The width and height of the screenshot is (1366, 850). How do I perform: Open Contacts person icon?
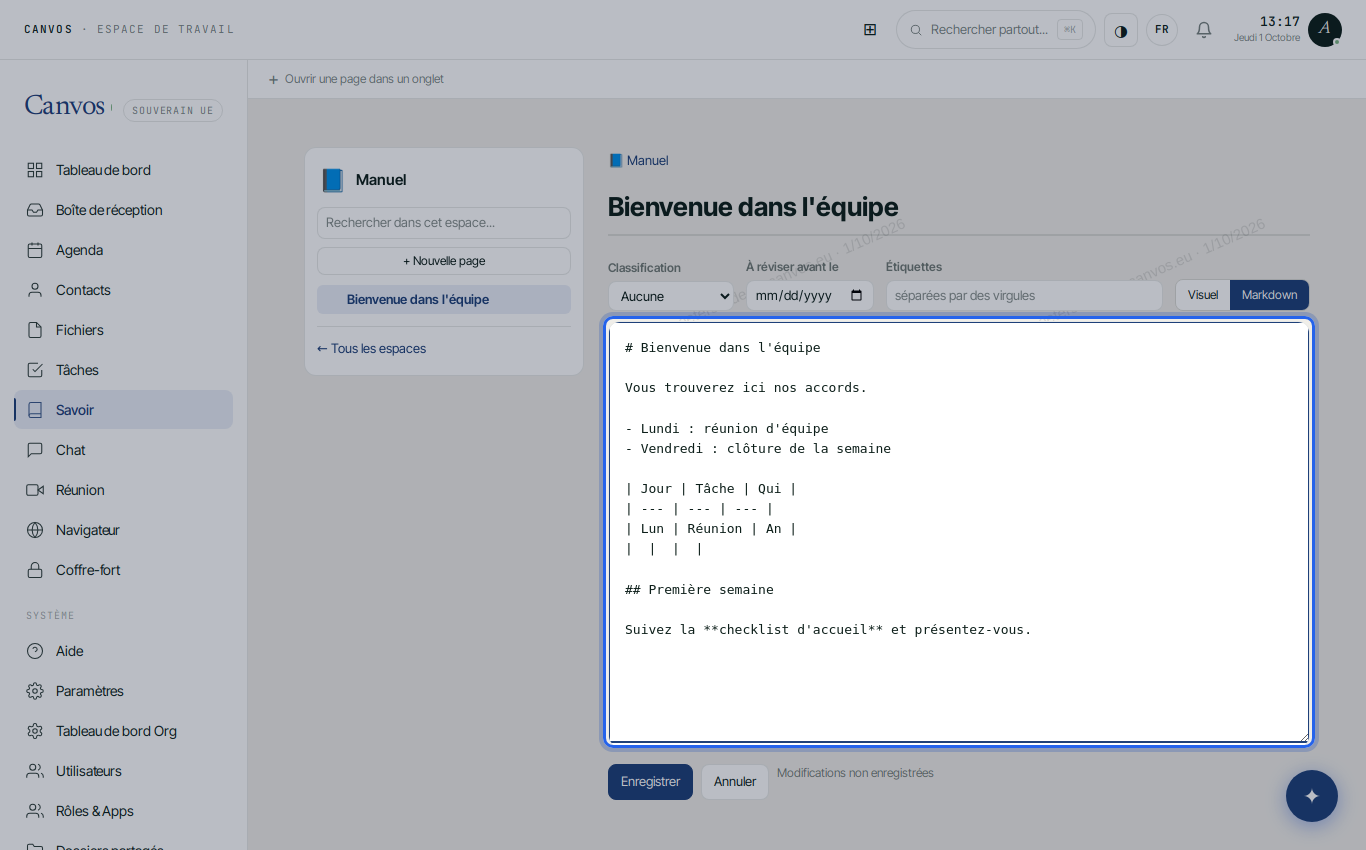coord(35,290)
